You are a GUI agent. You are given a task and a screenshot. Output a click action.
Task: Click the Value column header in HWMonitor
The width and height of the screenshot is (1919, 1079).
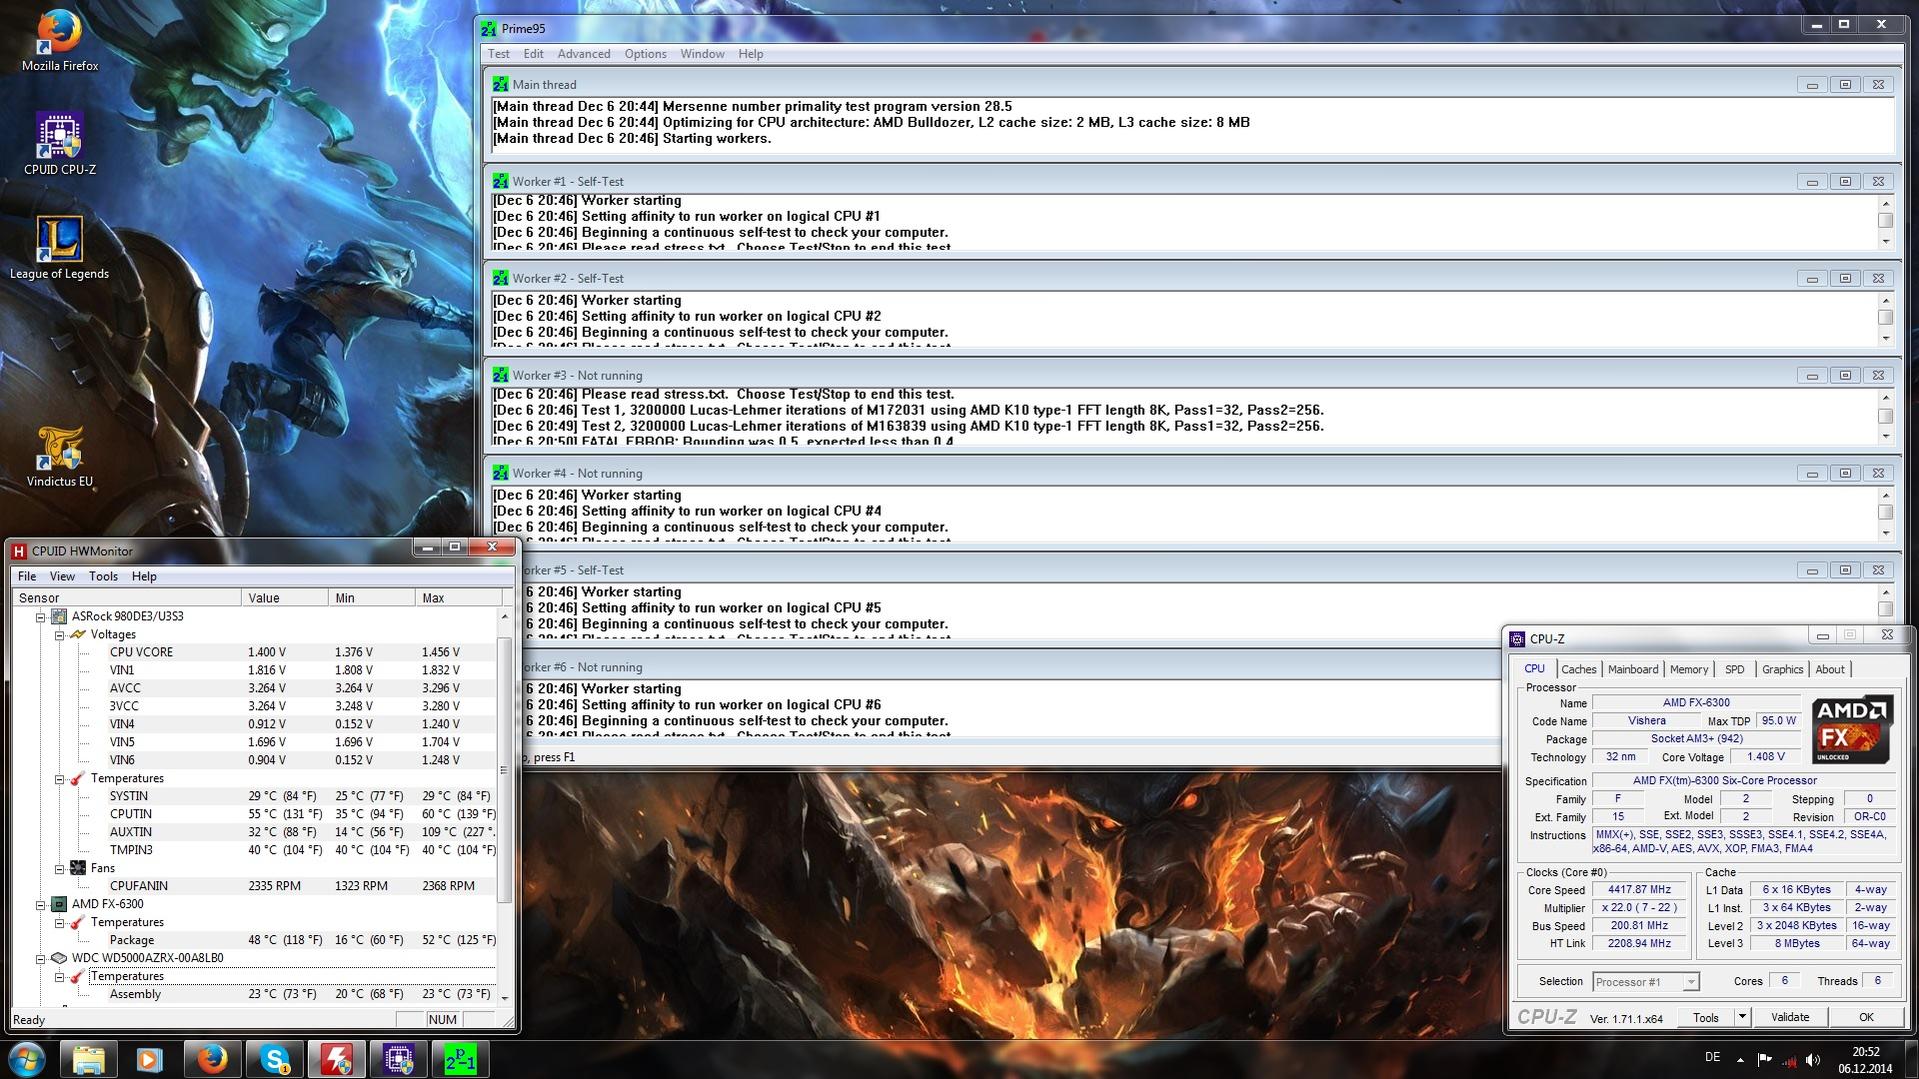[x=284, y=598]
